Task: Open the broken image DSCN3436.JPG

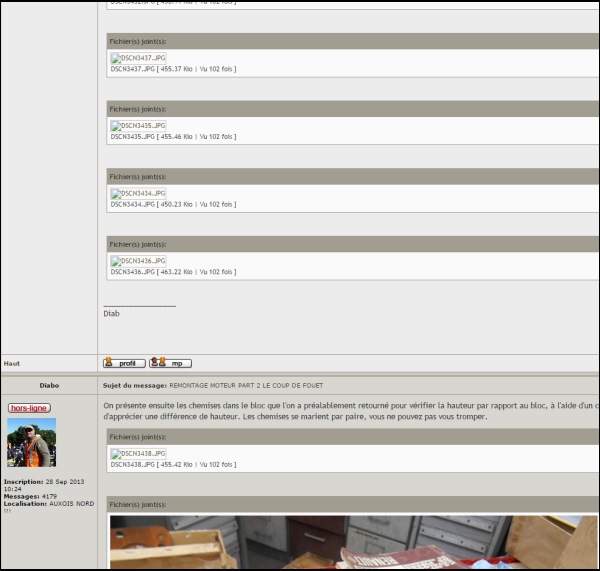Action: pos(138,261)
